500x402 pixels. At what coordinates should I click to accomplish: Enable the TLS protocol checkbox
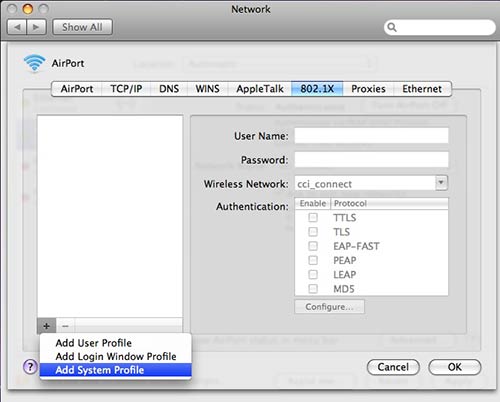click(313, 232)
